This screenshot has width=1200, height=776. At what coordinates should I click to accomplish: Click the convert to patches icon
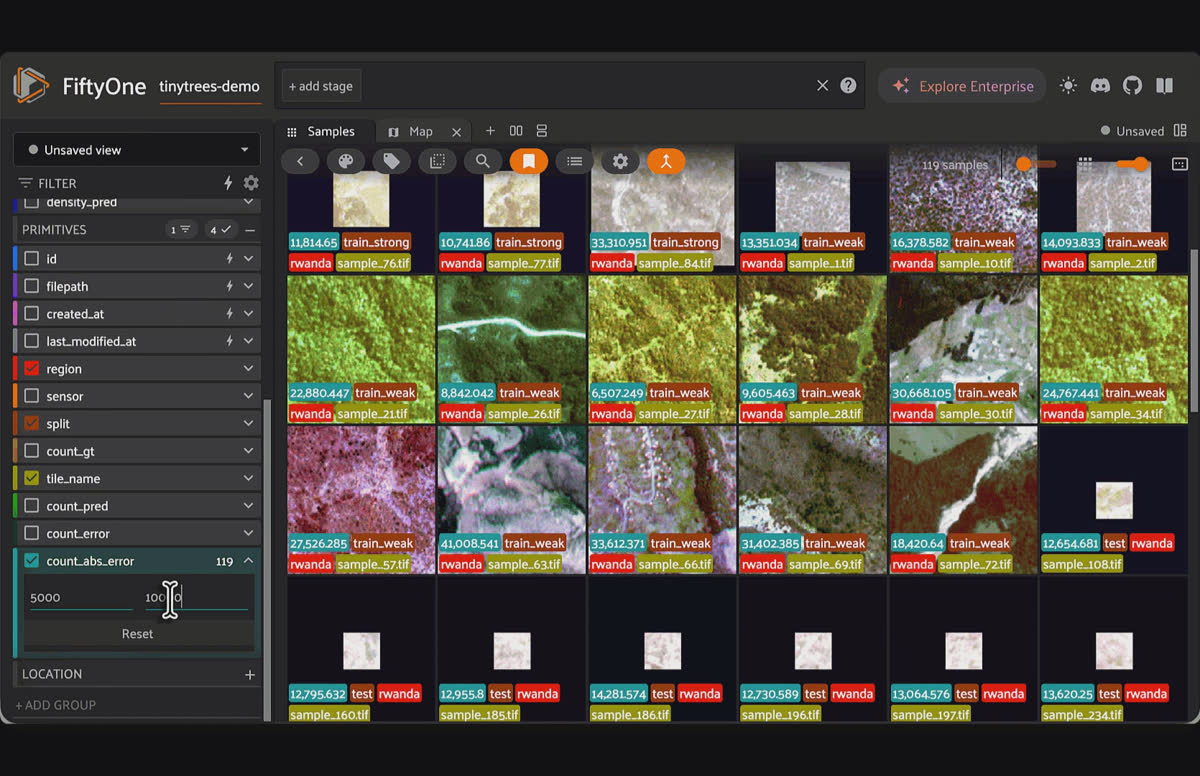(437, 161)
